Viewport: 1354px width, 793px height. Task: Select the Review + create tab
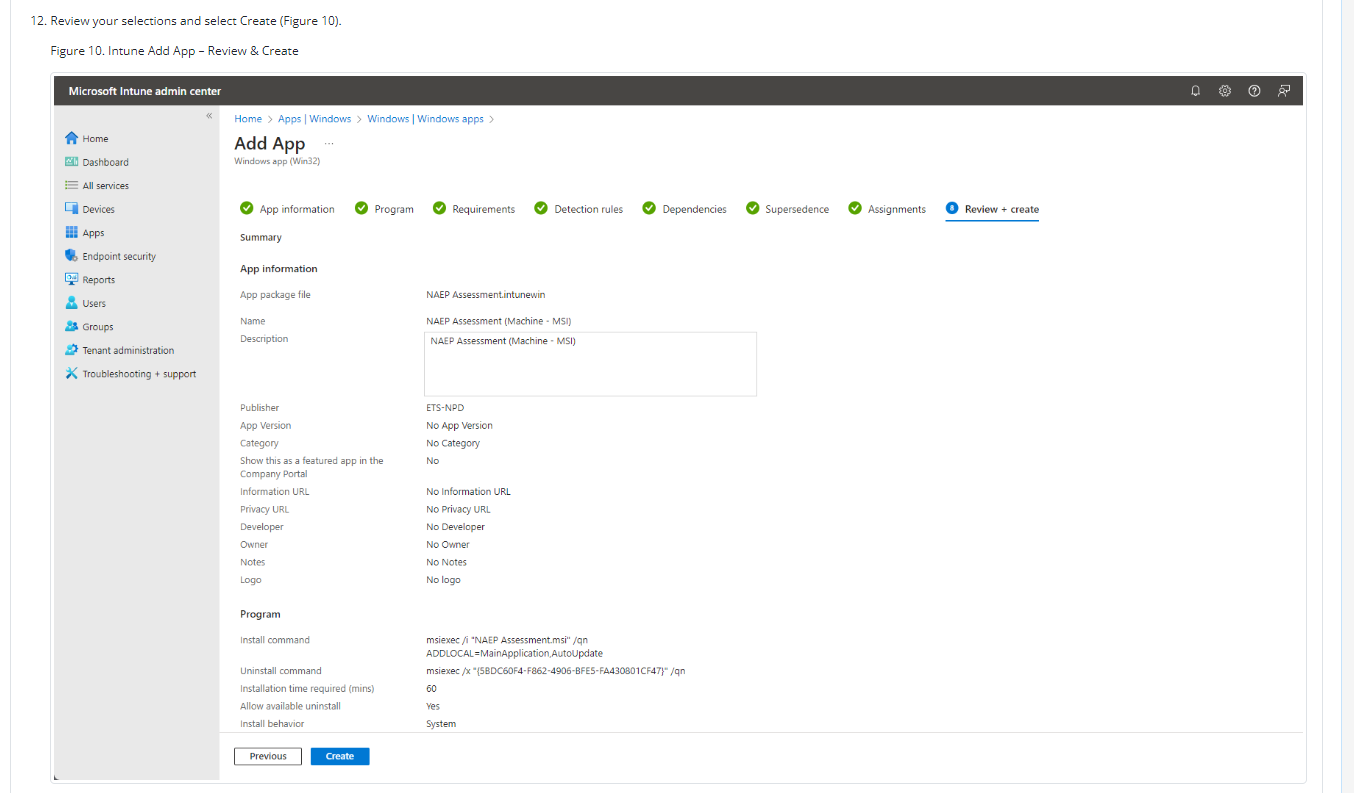tap(992, 209)
